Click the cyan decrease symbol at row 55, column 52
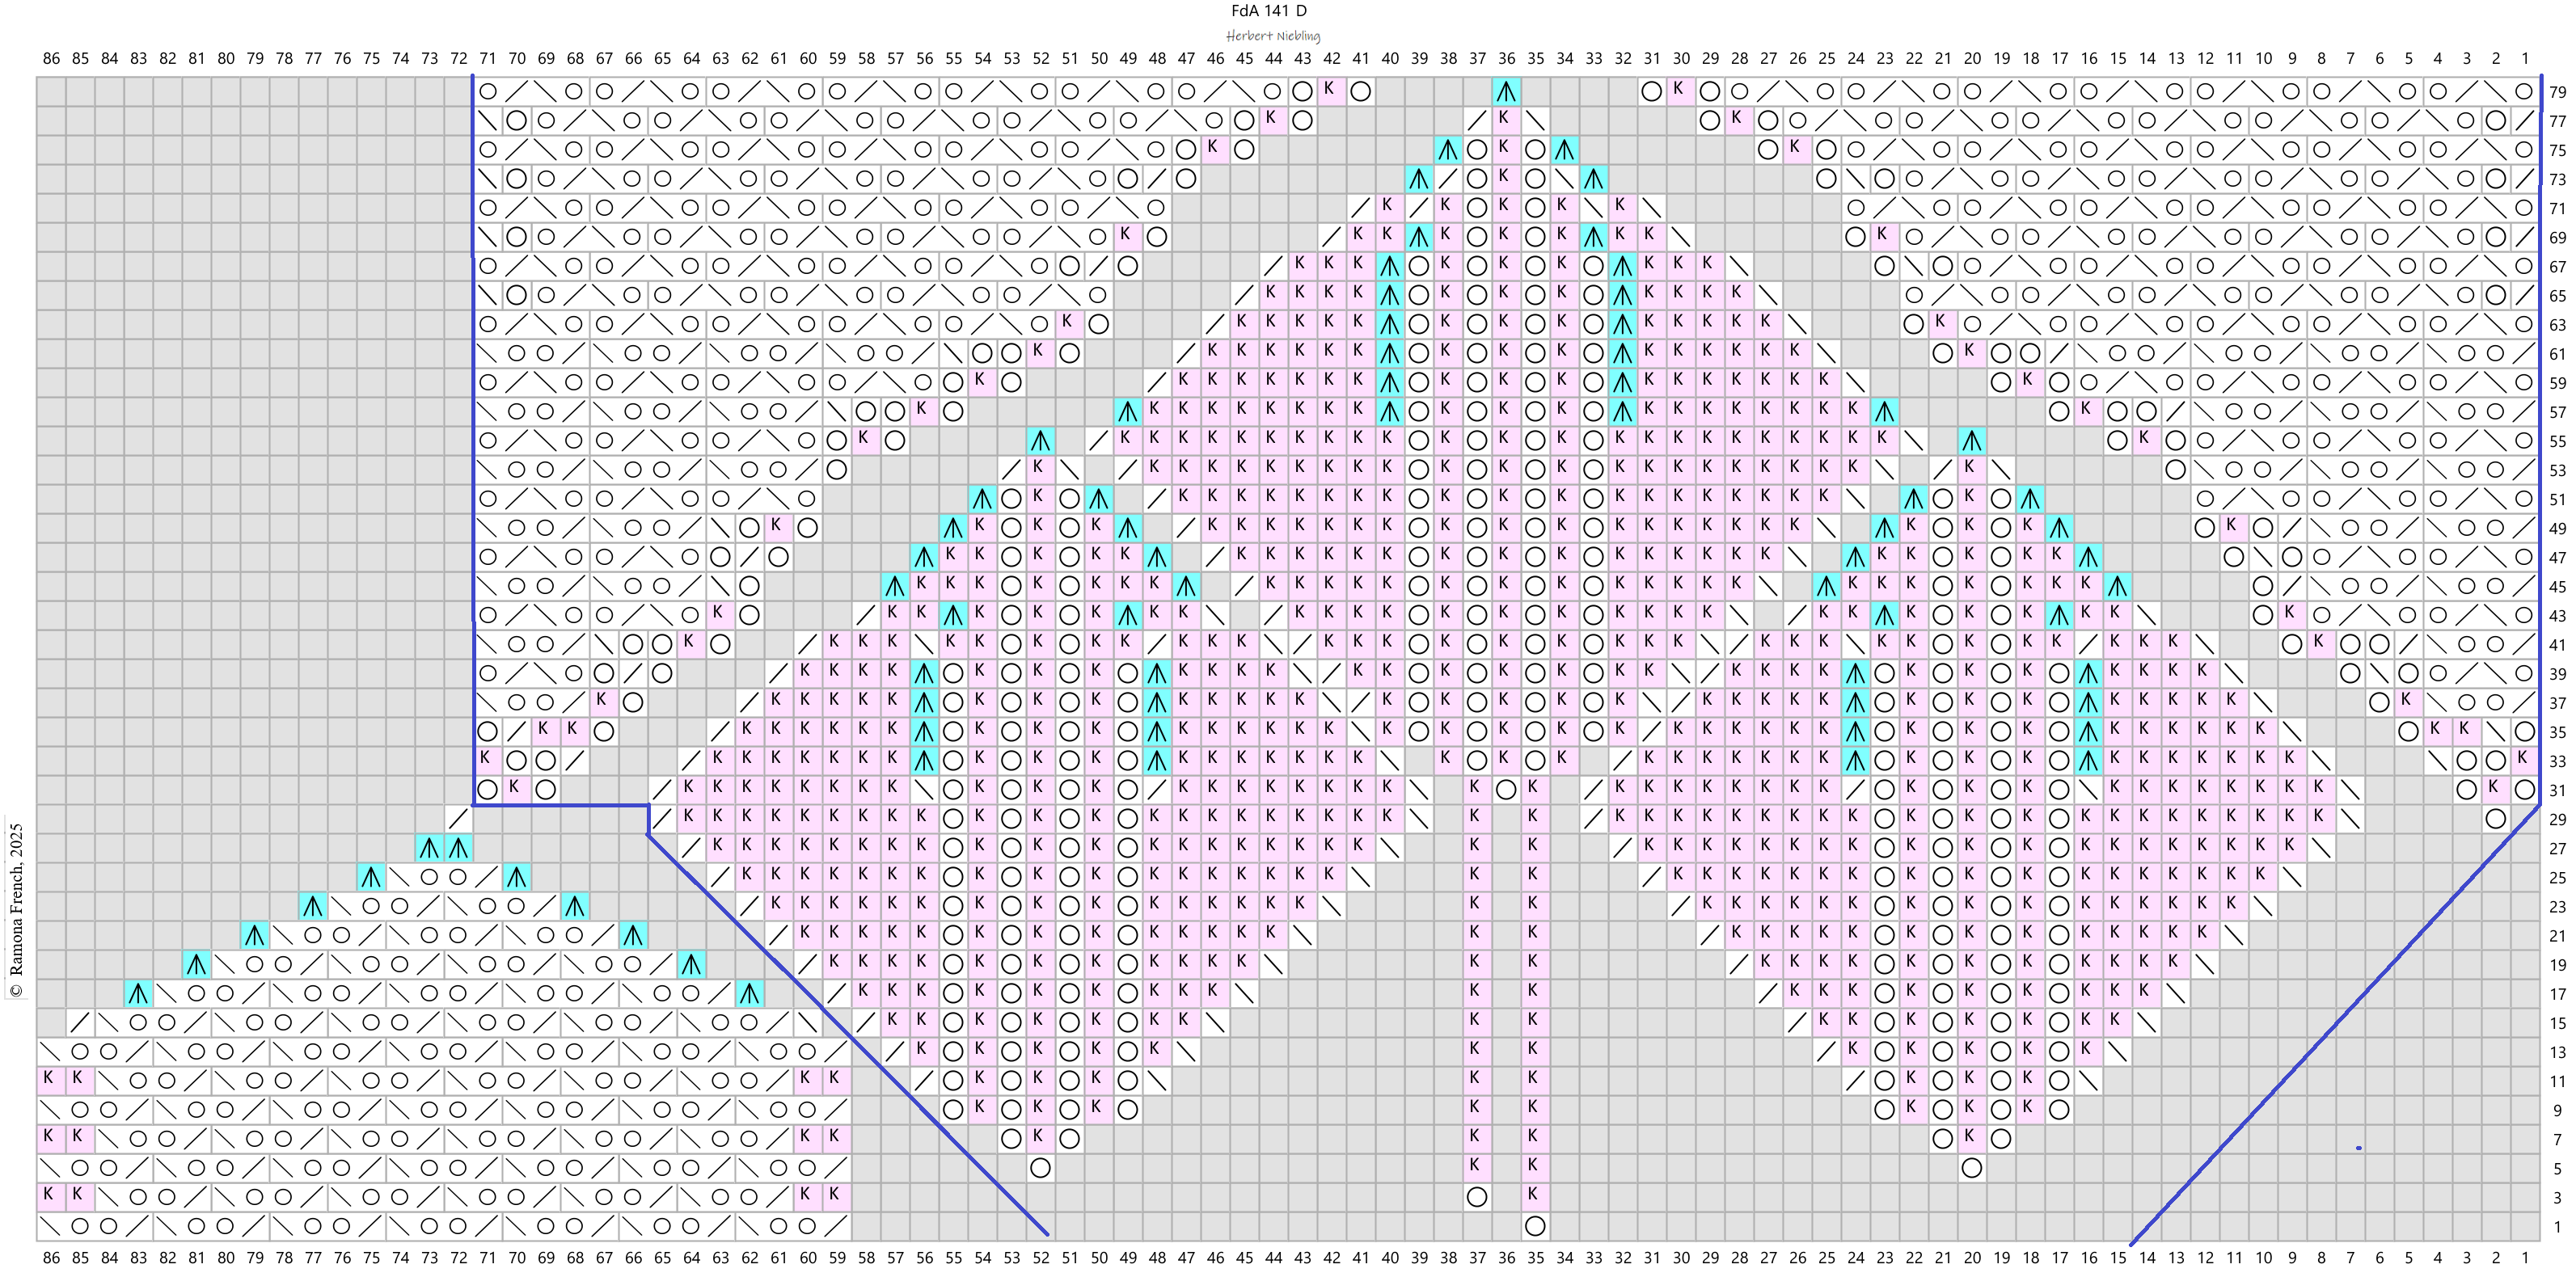2576x1277 pixels. point(1040,441)
